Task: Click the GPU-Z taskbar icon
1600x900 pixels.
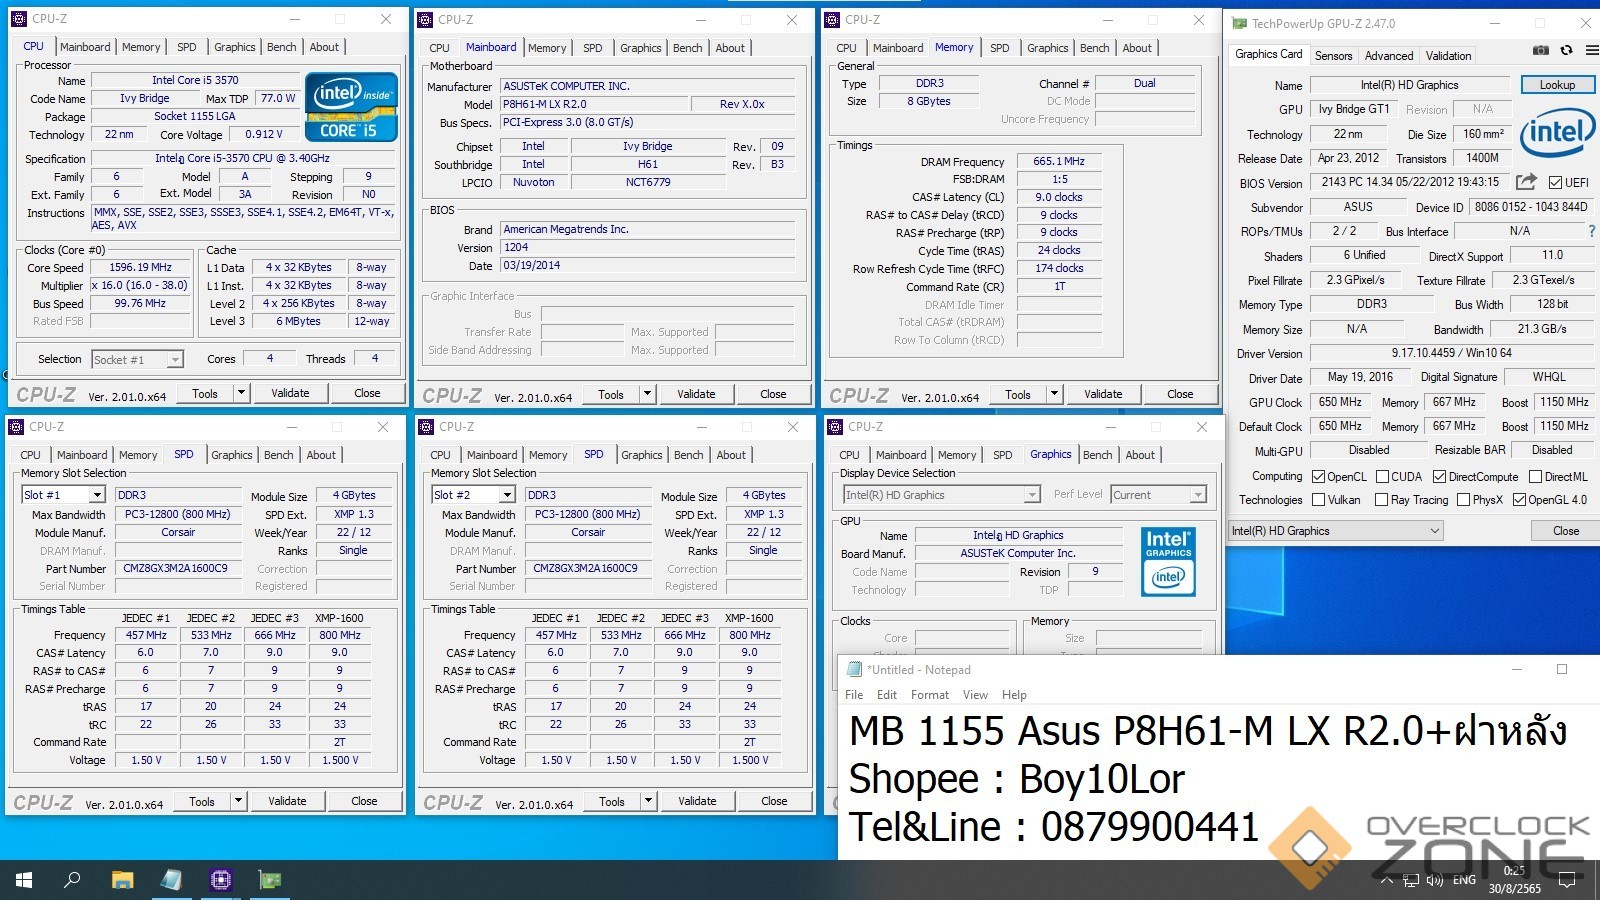Action: pos(270,880)
